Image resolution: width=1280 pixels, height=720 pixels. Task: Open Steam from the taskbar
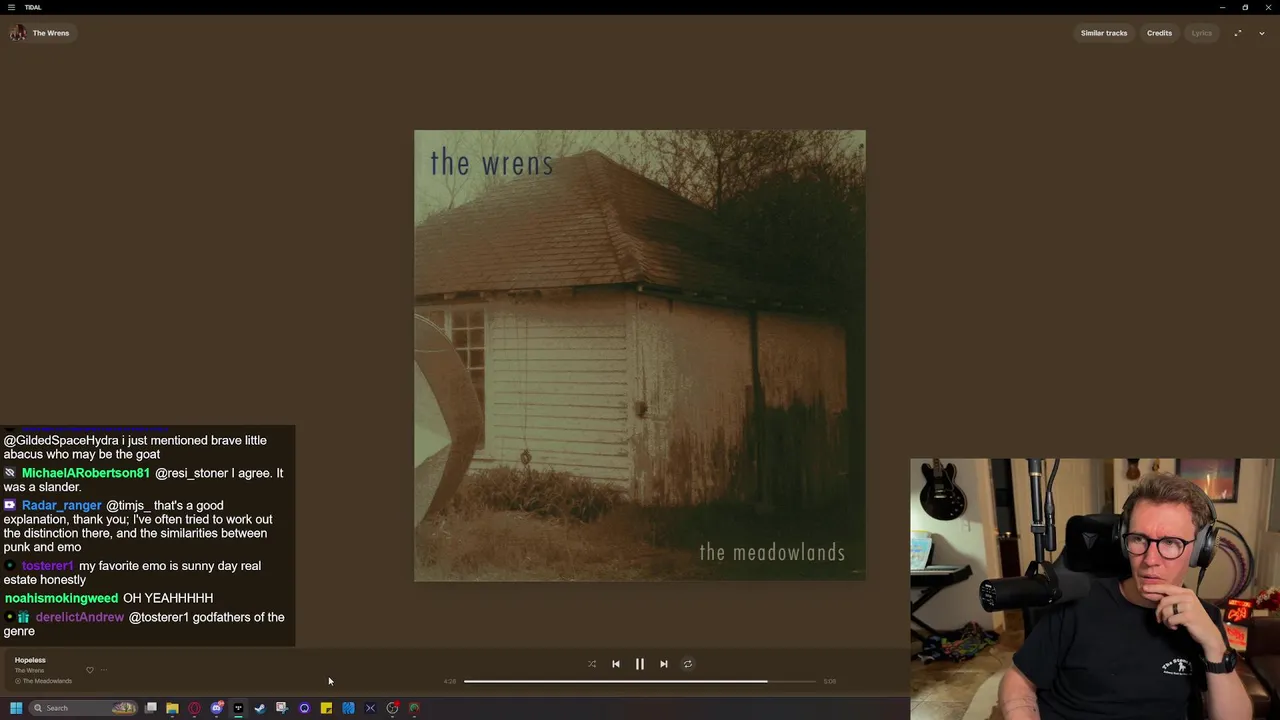click(x=260, y=708)
